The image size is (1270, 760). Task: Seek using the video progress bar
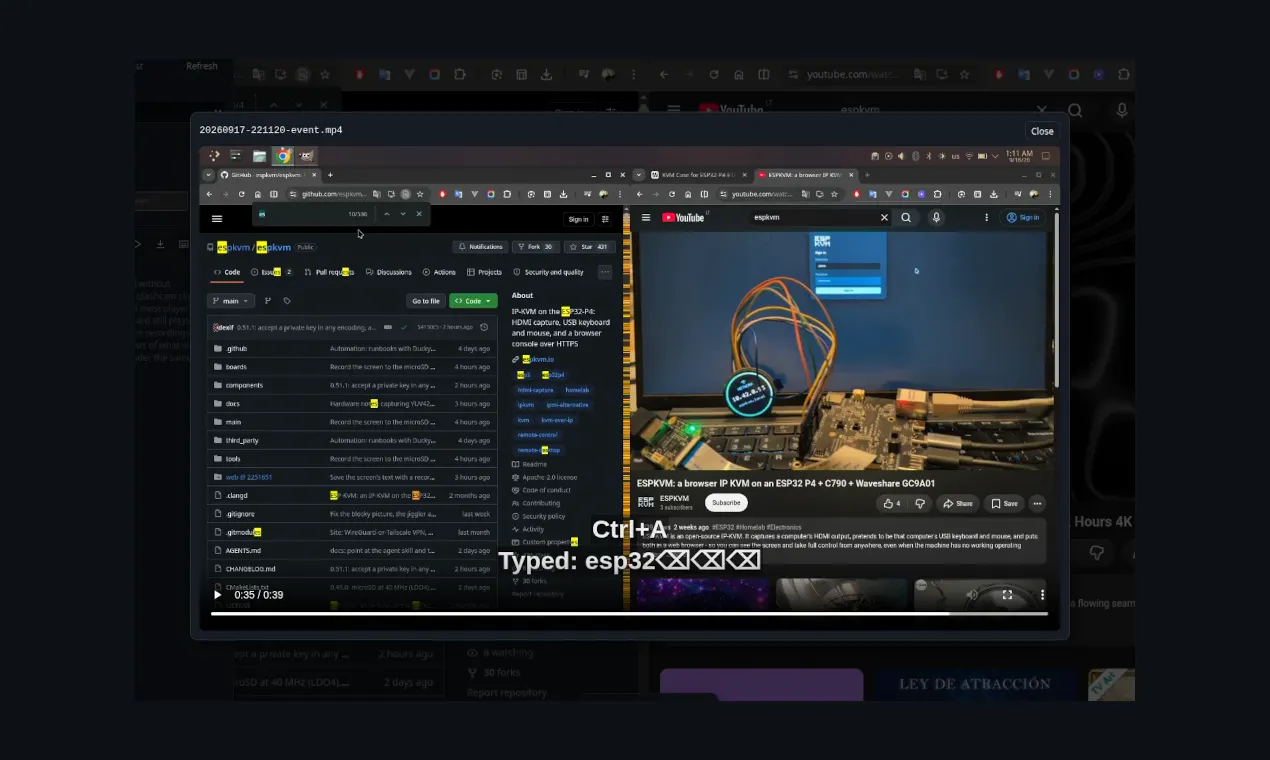(x=629, y=613)
